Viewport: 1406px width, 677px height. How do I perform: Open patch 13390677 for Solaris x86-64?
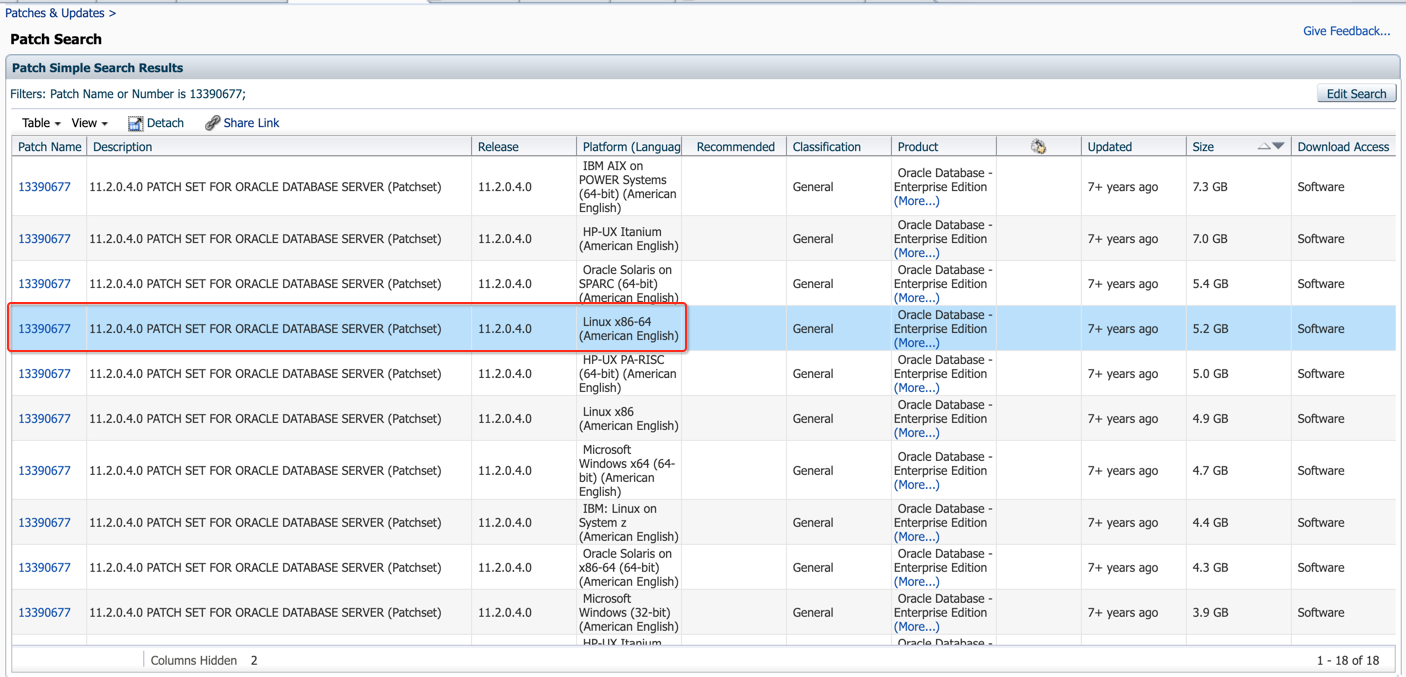coord(44,568)
